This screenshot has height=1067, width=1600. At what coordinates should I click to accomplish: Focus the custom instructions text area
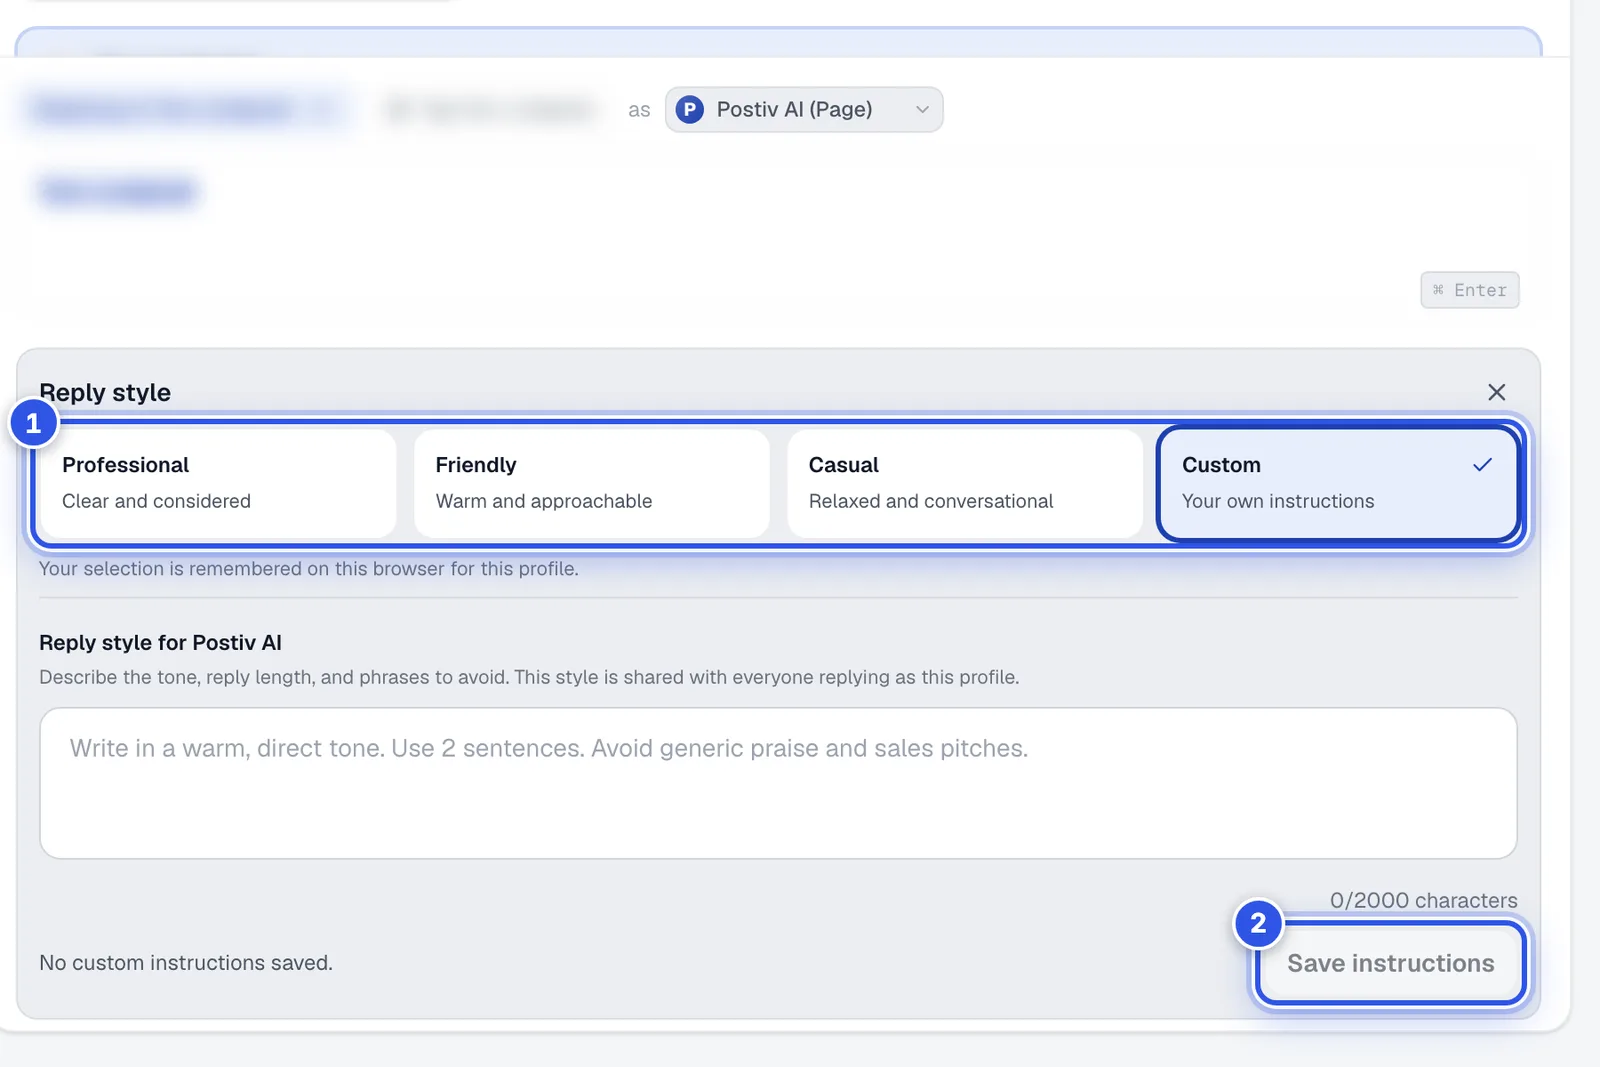pos(778,783)
